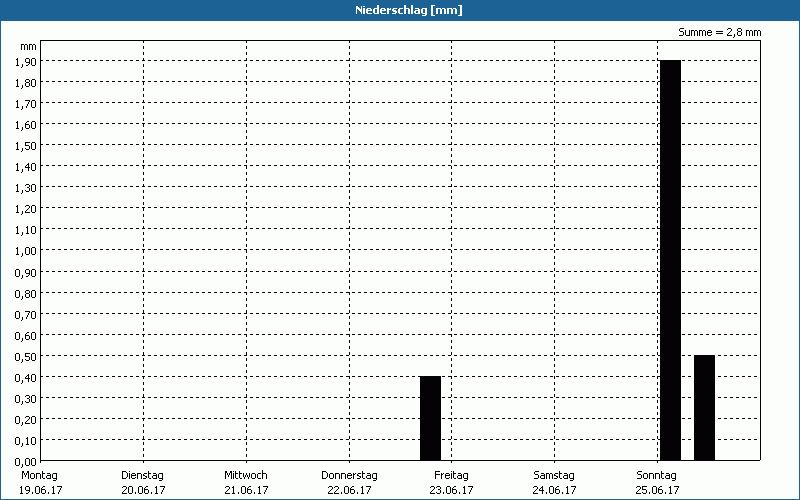Click the 1,90 y-axis value

[x=26, y=61]
